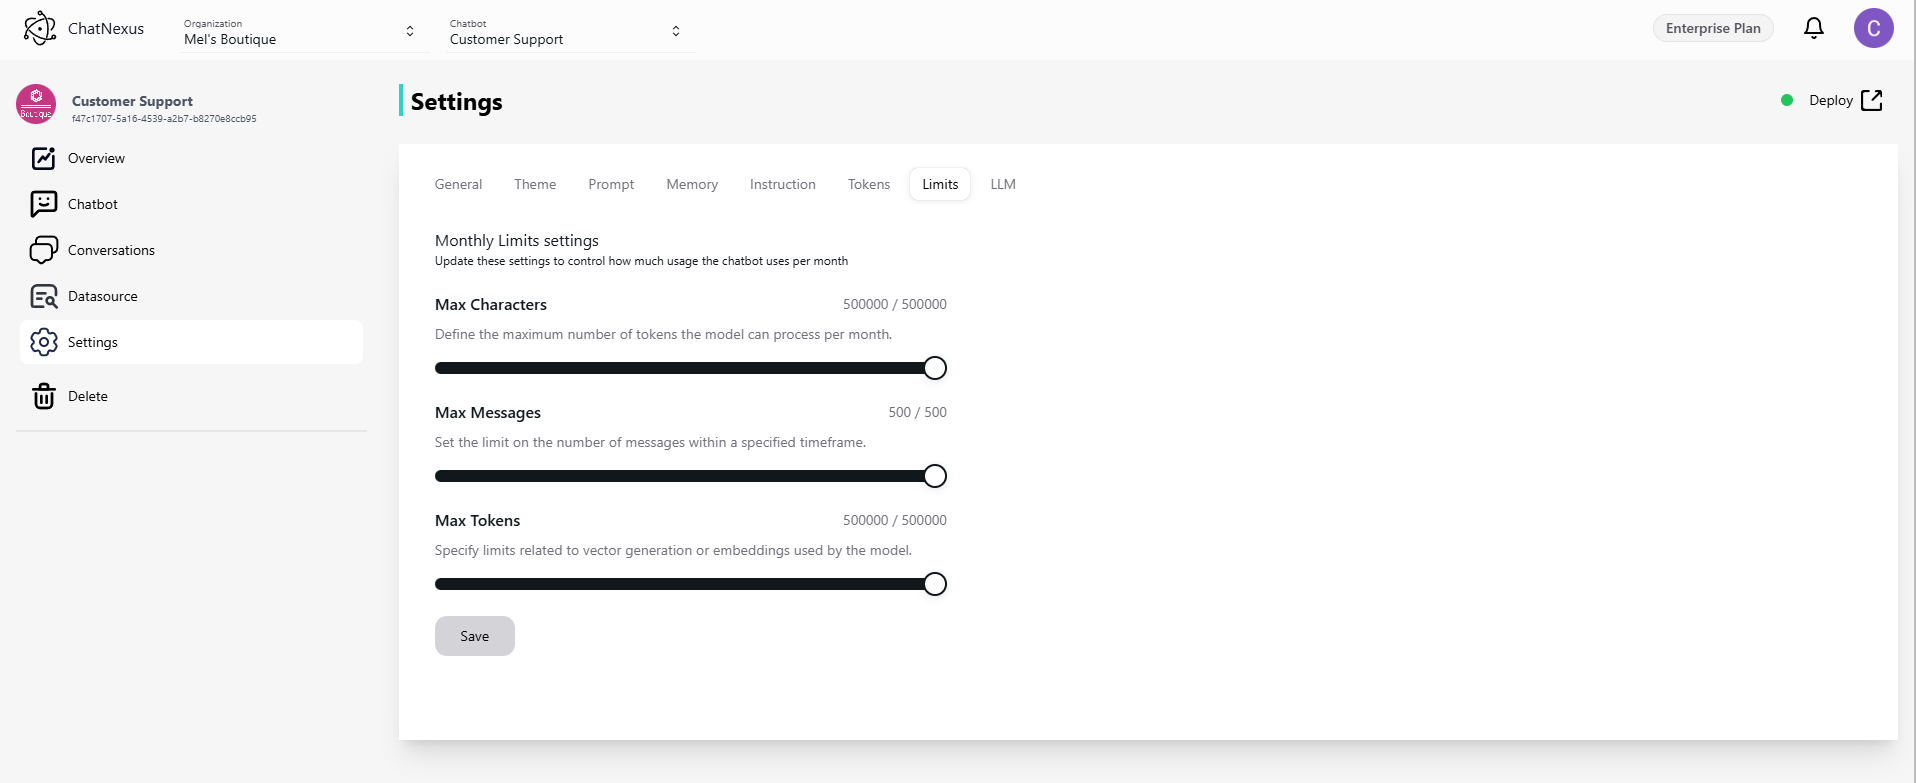Viewport: 1916px width, 783px height.
Task: Click the Datasource search icon
Action: coord(44,296)
